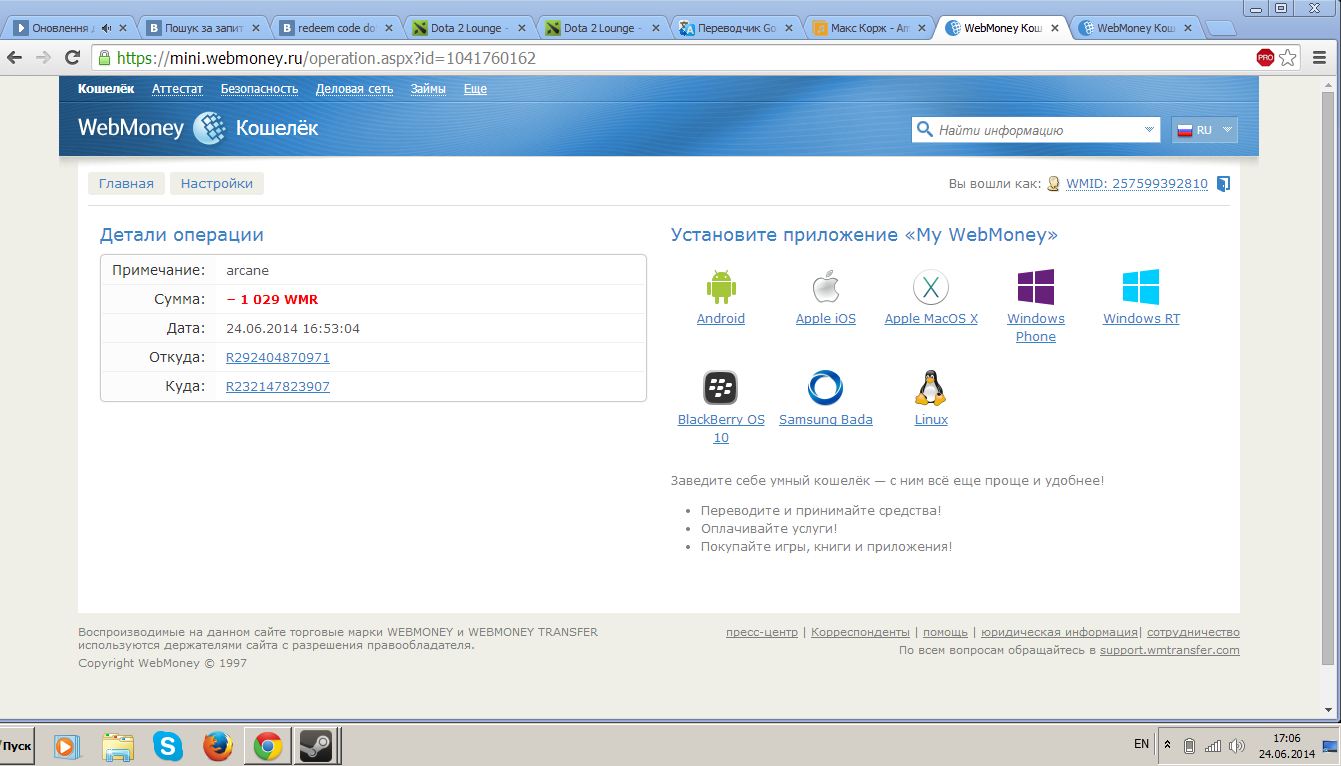Follow the support.wmtransfer.com link
The width and height of the screenshot is (1341, 766).
pyautogui.click(x=1170, y=650)
